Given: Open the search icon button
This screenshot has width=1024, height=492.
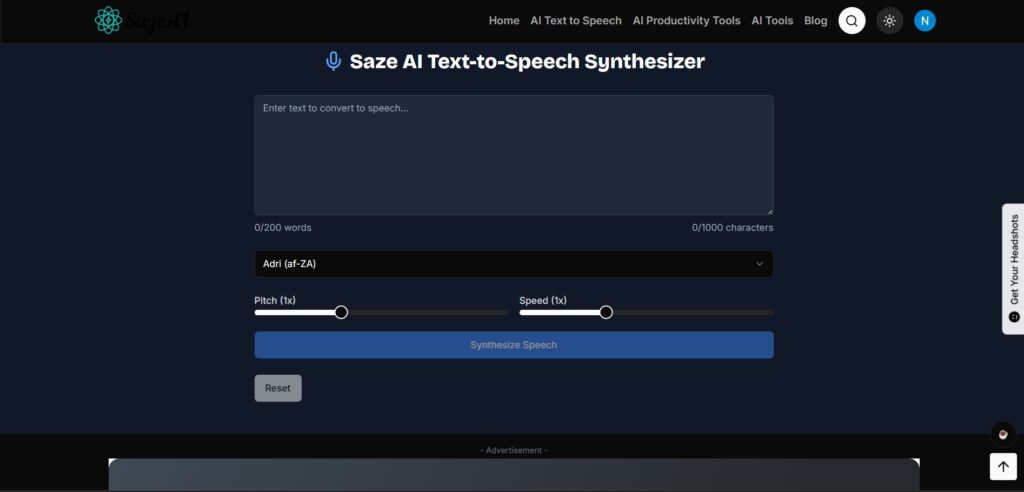Looking at the screenshot, I should [x=852, y=20].
